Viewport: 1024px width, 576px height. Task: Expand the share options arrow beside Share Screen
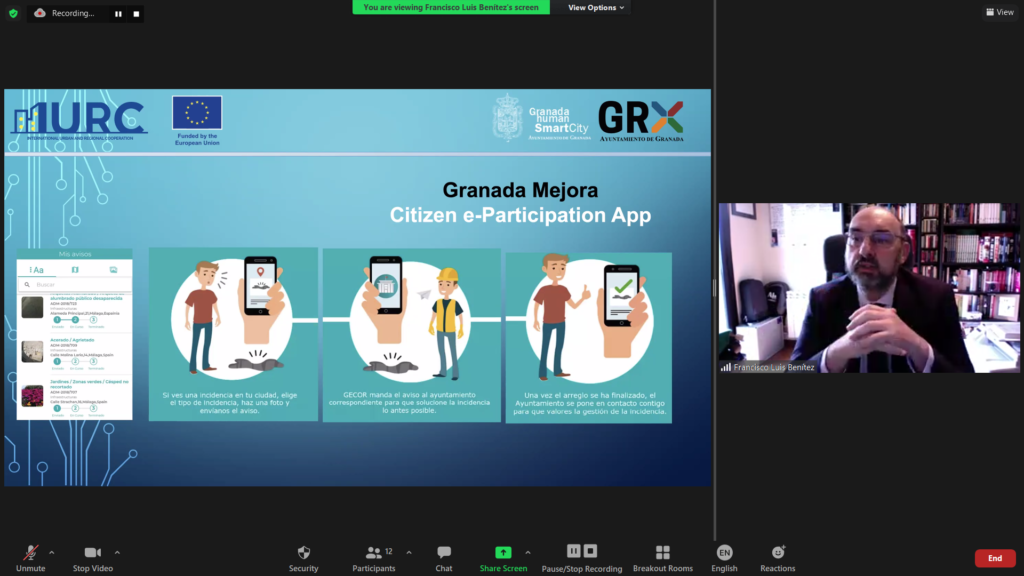point(528,552)
